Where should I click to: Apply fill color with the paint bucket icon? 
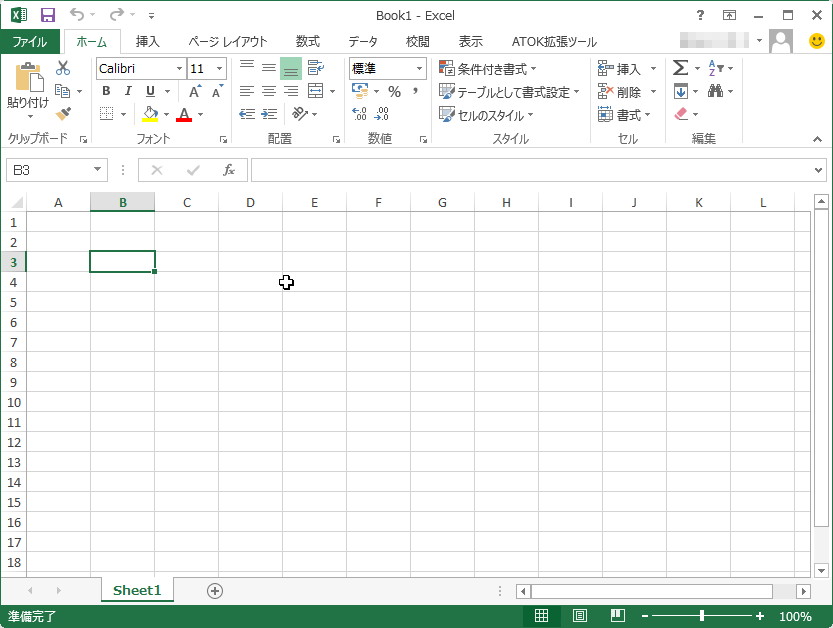(151, 113)
